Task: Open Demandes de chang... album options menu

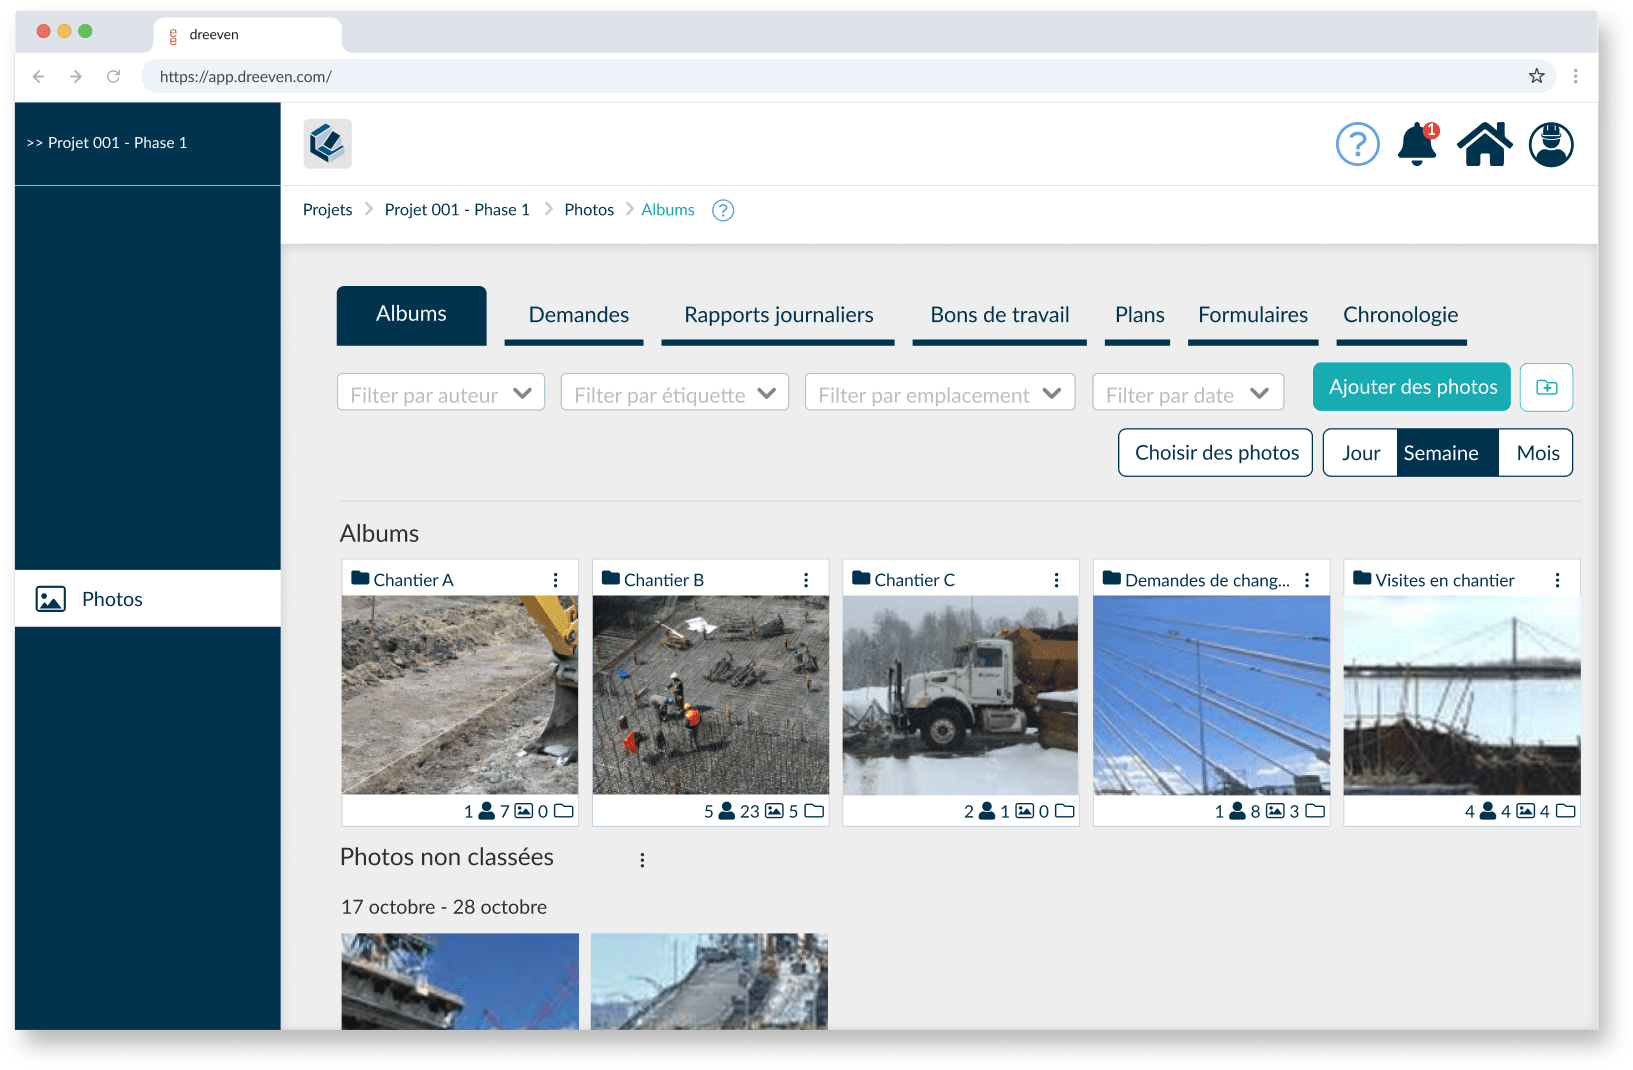Action: point(1307,580)
